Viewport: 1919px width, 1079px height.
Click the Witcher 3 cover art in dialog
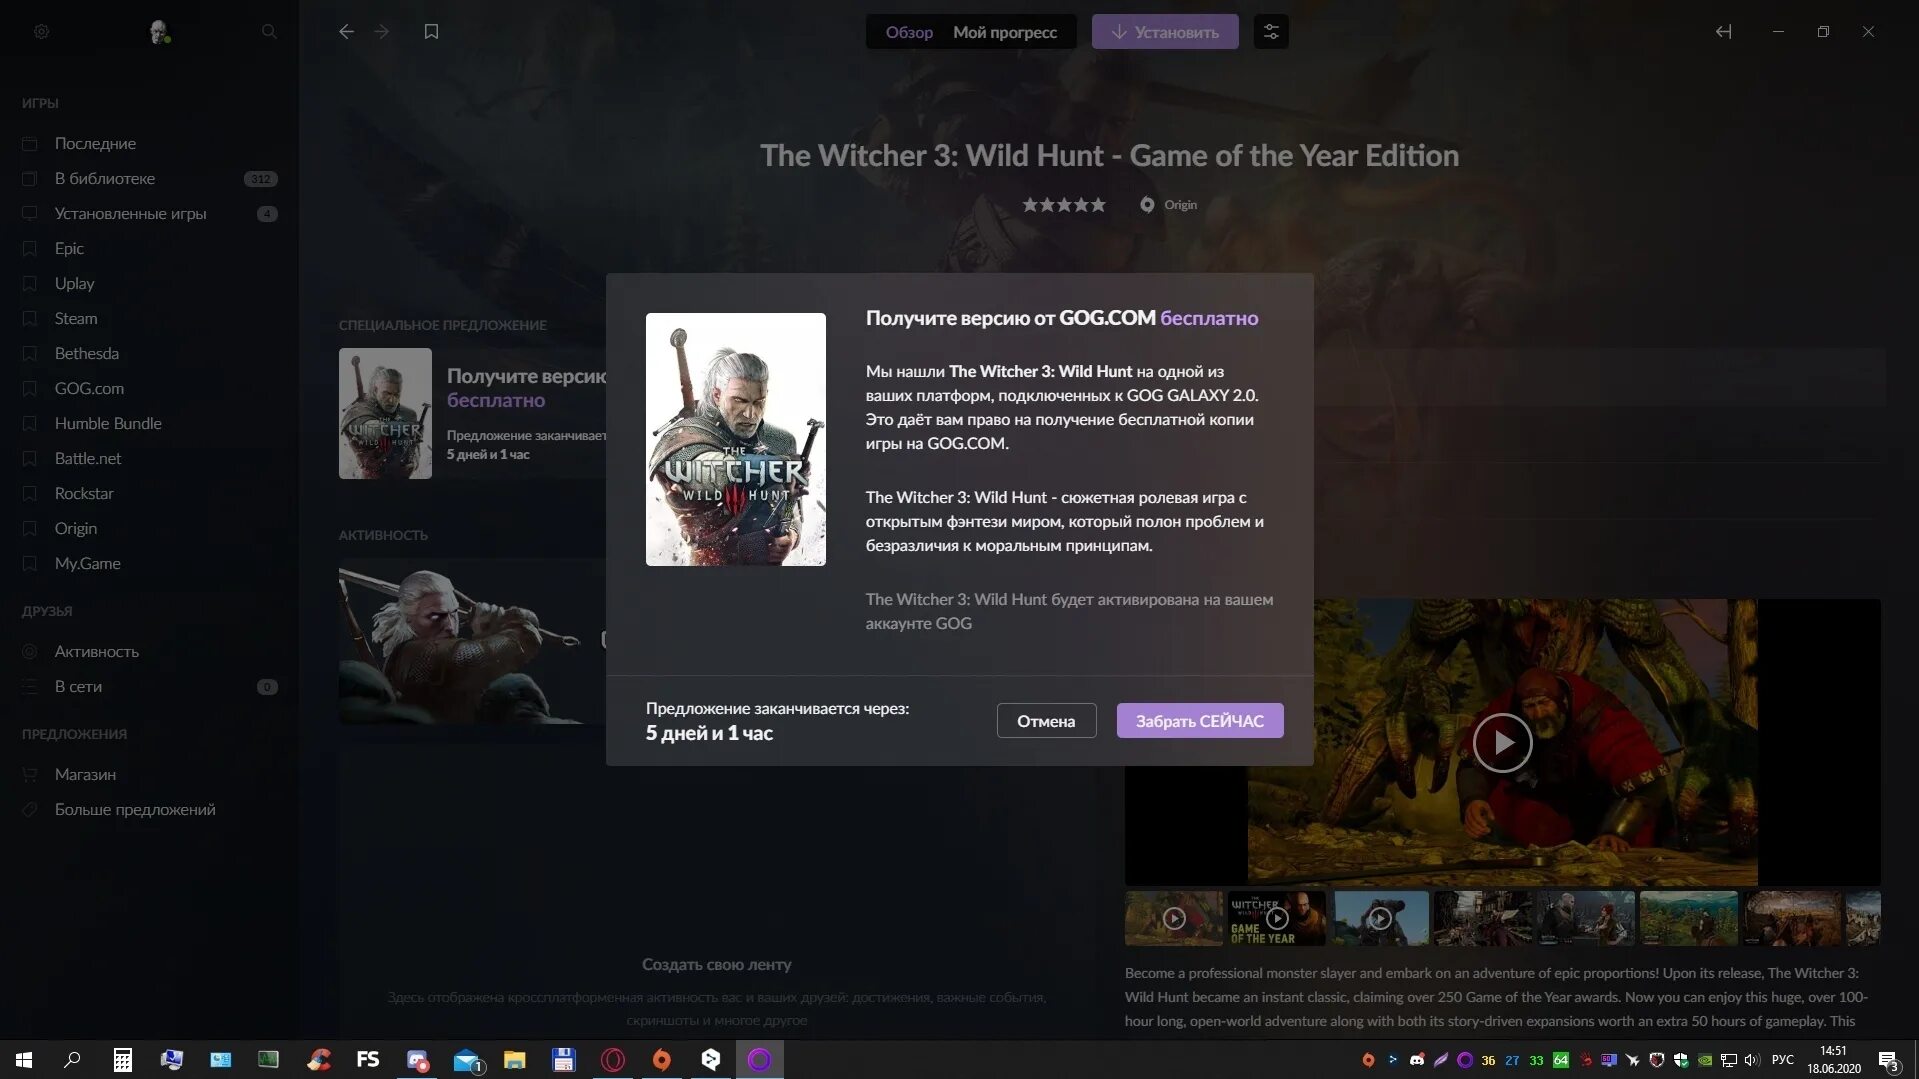pyautogui.click(x=736, y=439)
